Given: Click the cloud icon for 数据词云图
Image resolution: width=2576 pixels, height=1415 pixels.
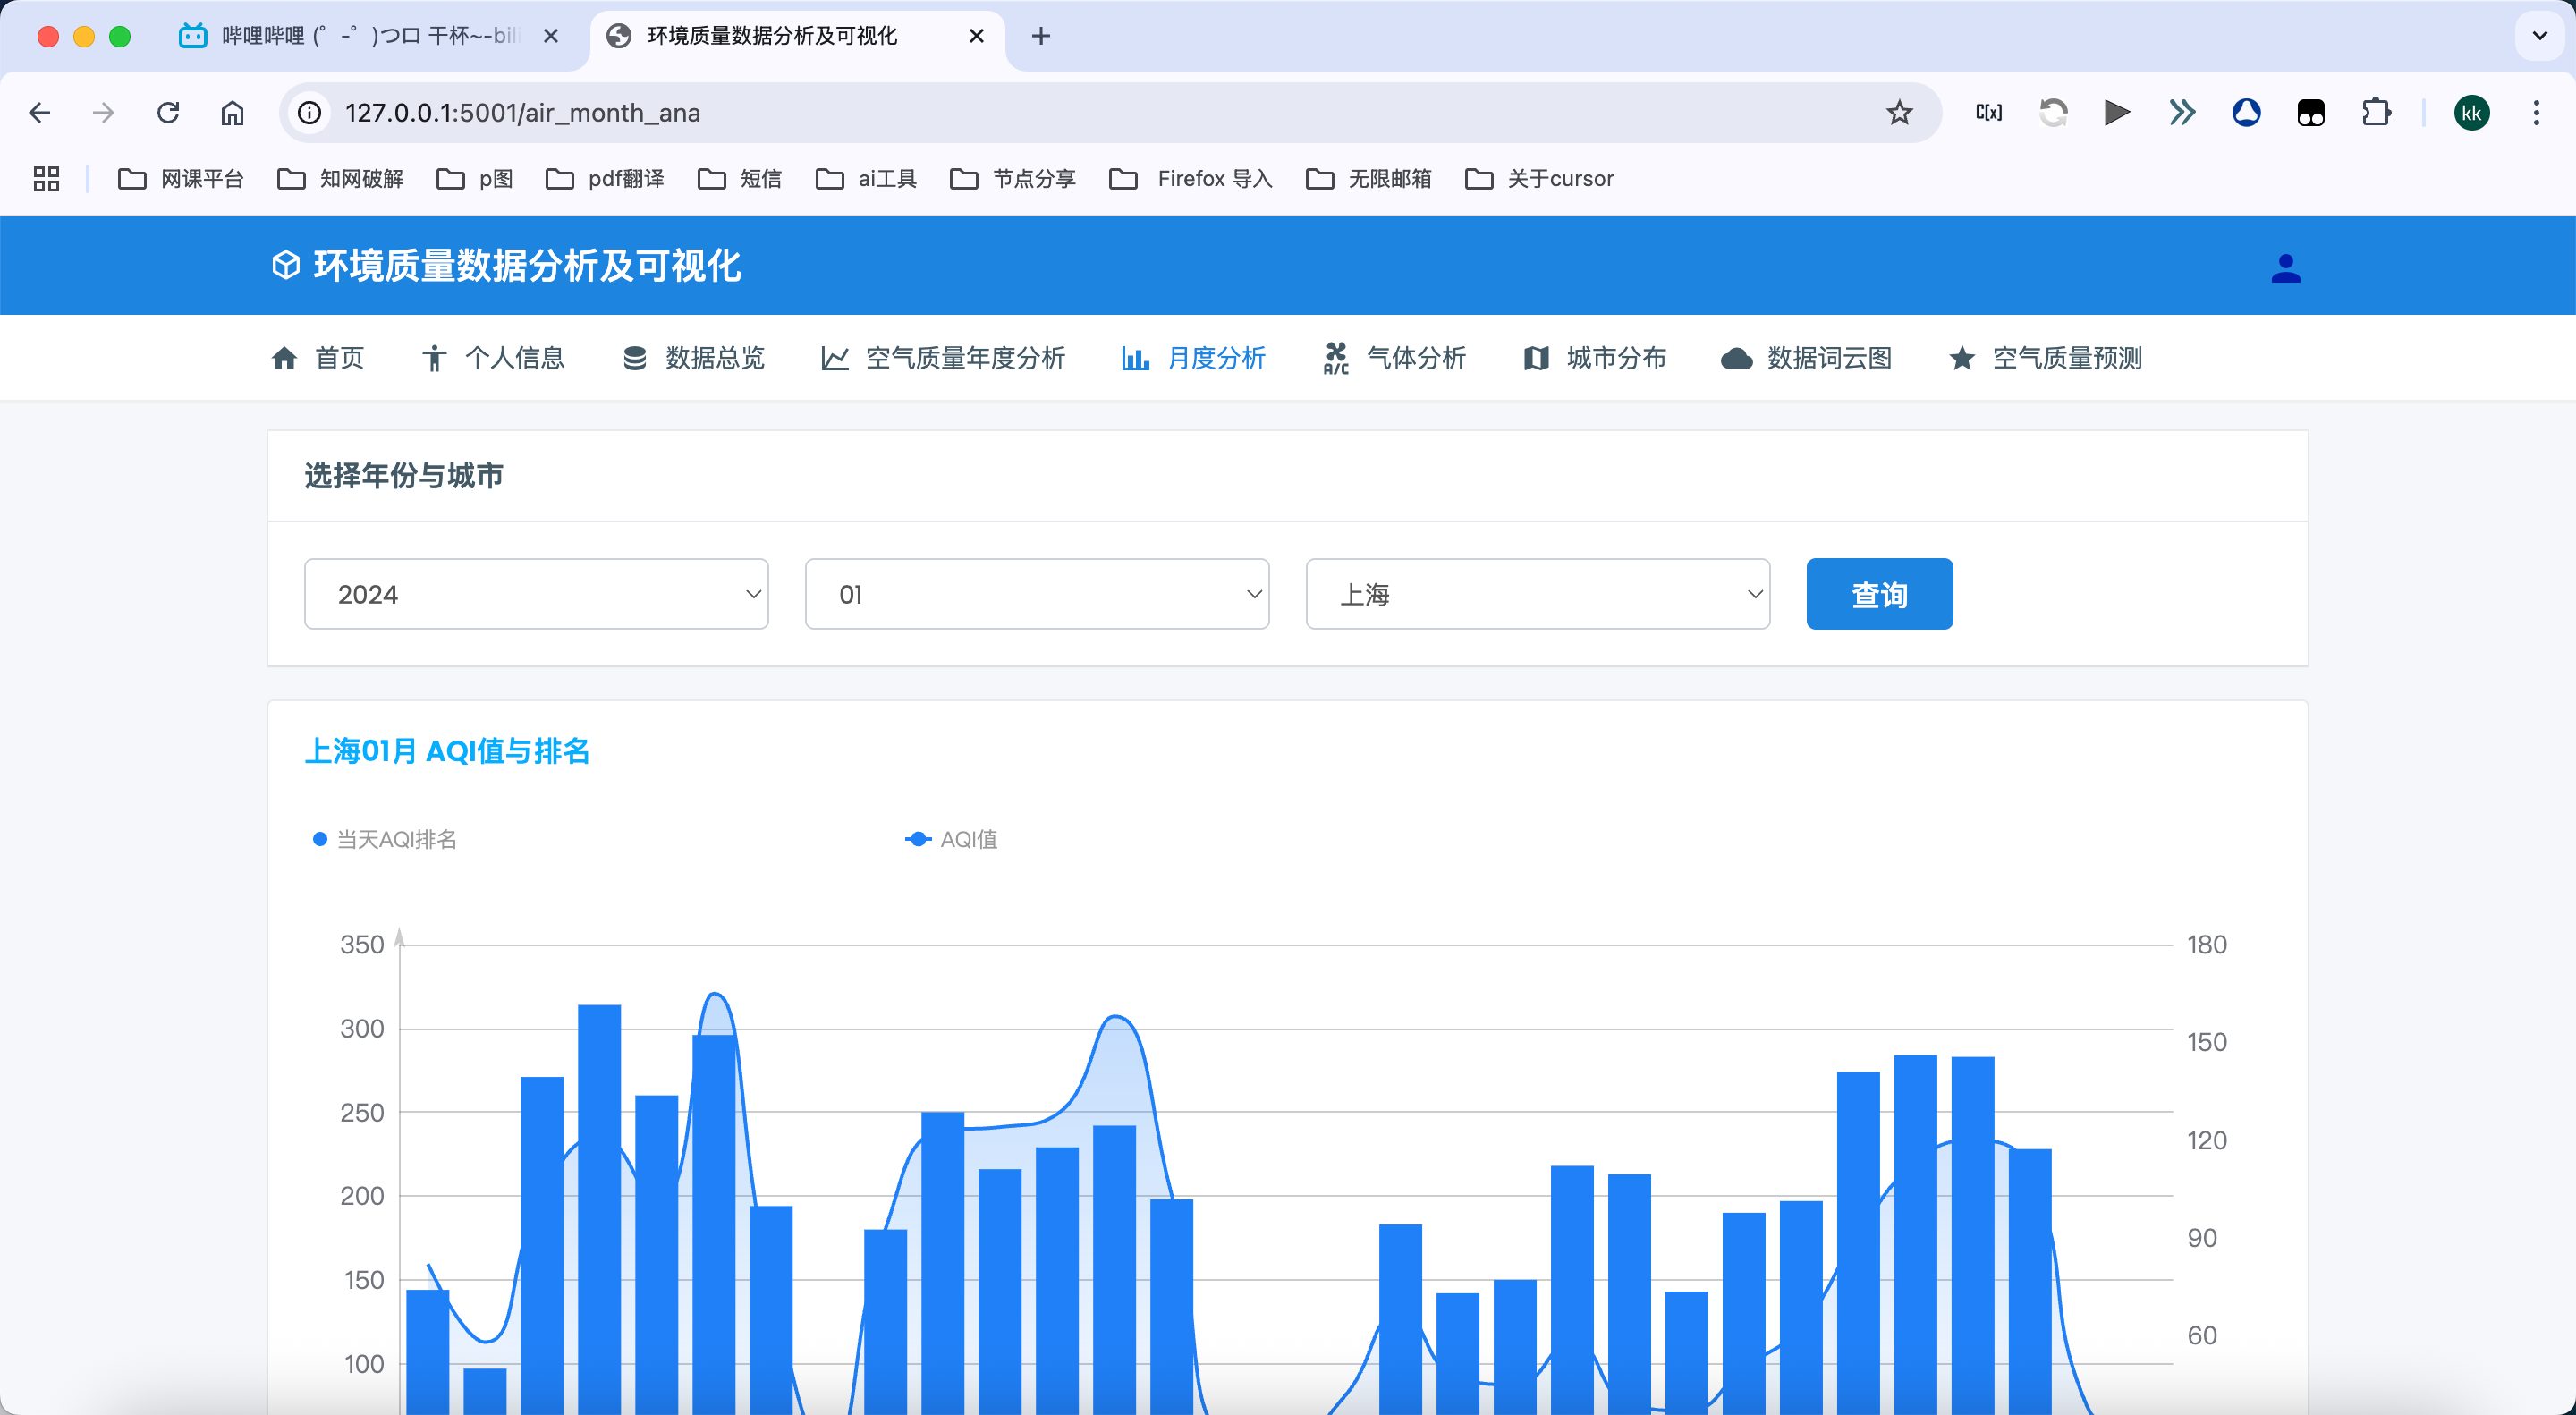Looking at the screenshot, I should tap(1736, 358).
